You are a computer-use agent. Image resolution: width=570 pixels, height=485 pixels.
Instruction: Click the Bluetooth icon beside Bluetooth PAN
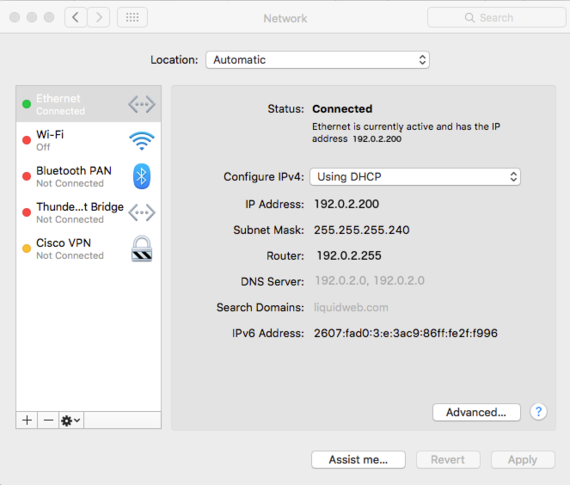[141, 176]
